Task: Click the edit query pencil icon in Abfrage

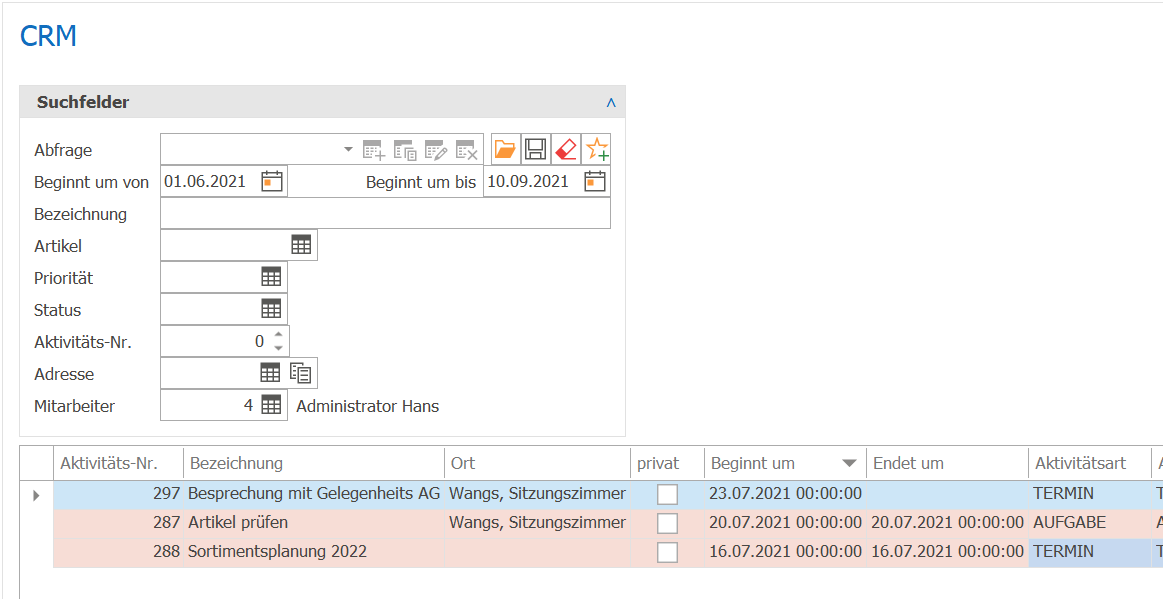Action: pyautogui.click(x=436, y=150)
